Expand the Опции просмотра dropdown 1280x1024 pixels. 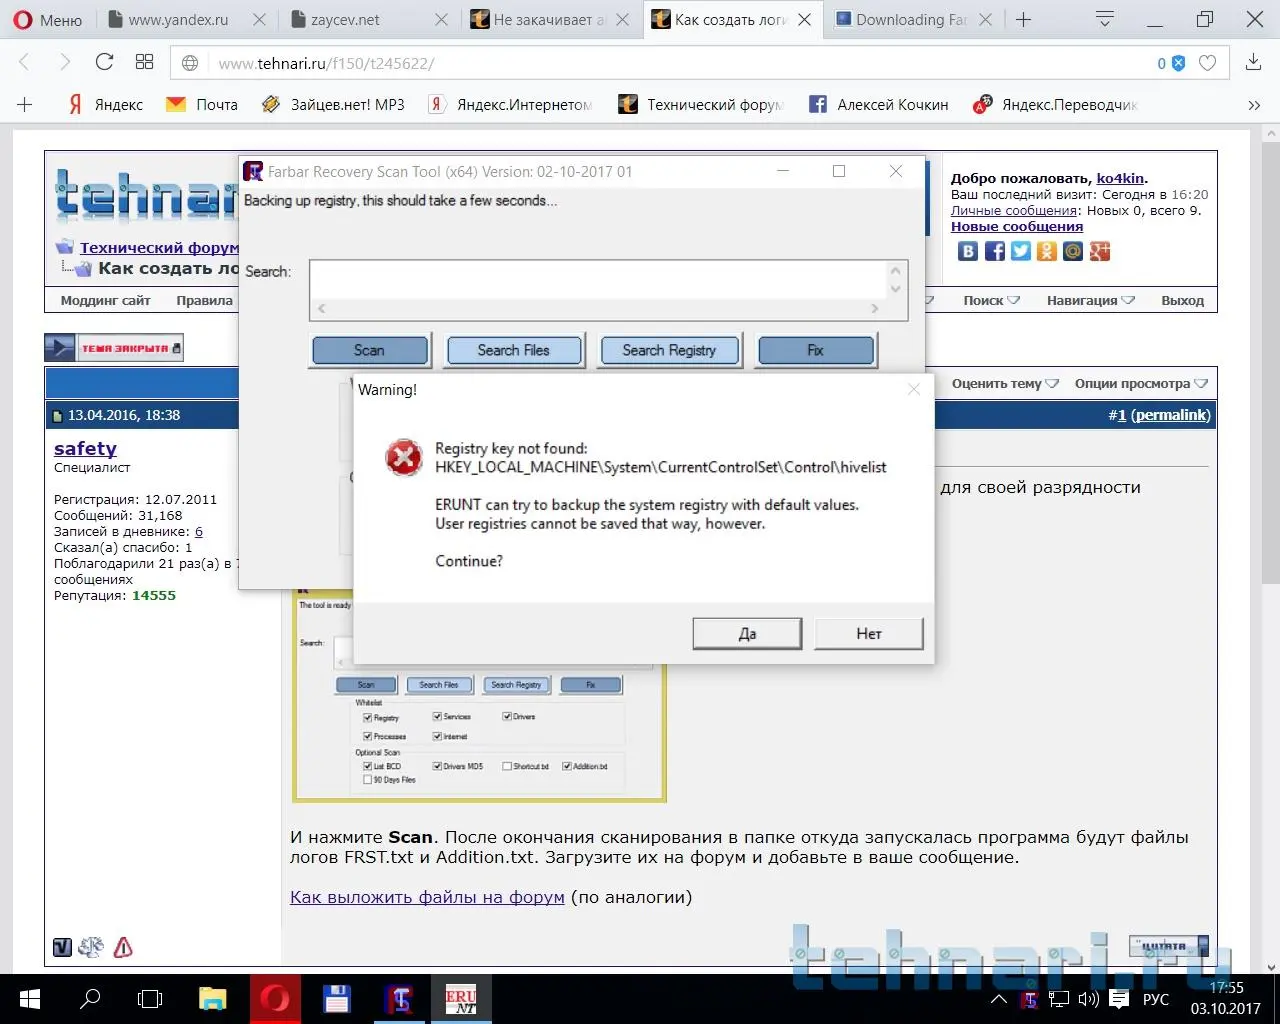tap(1141, 383)
